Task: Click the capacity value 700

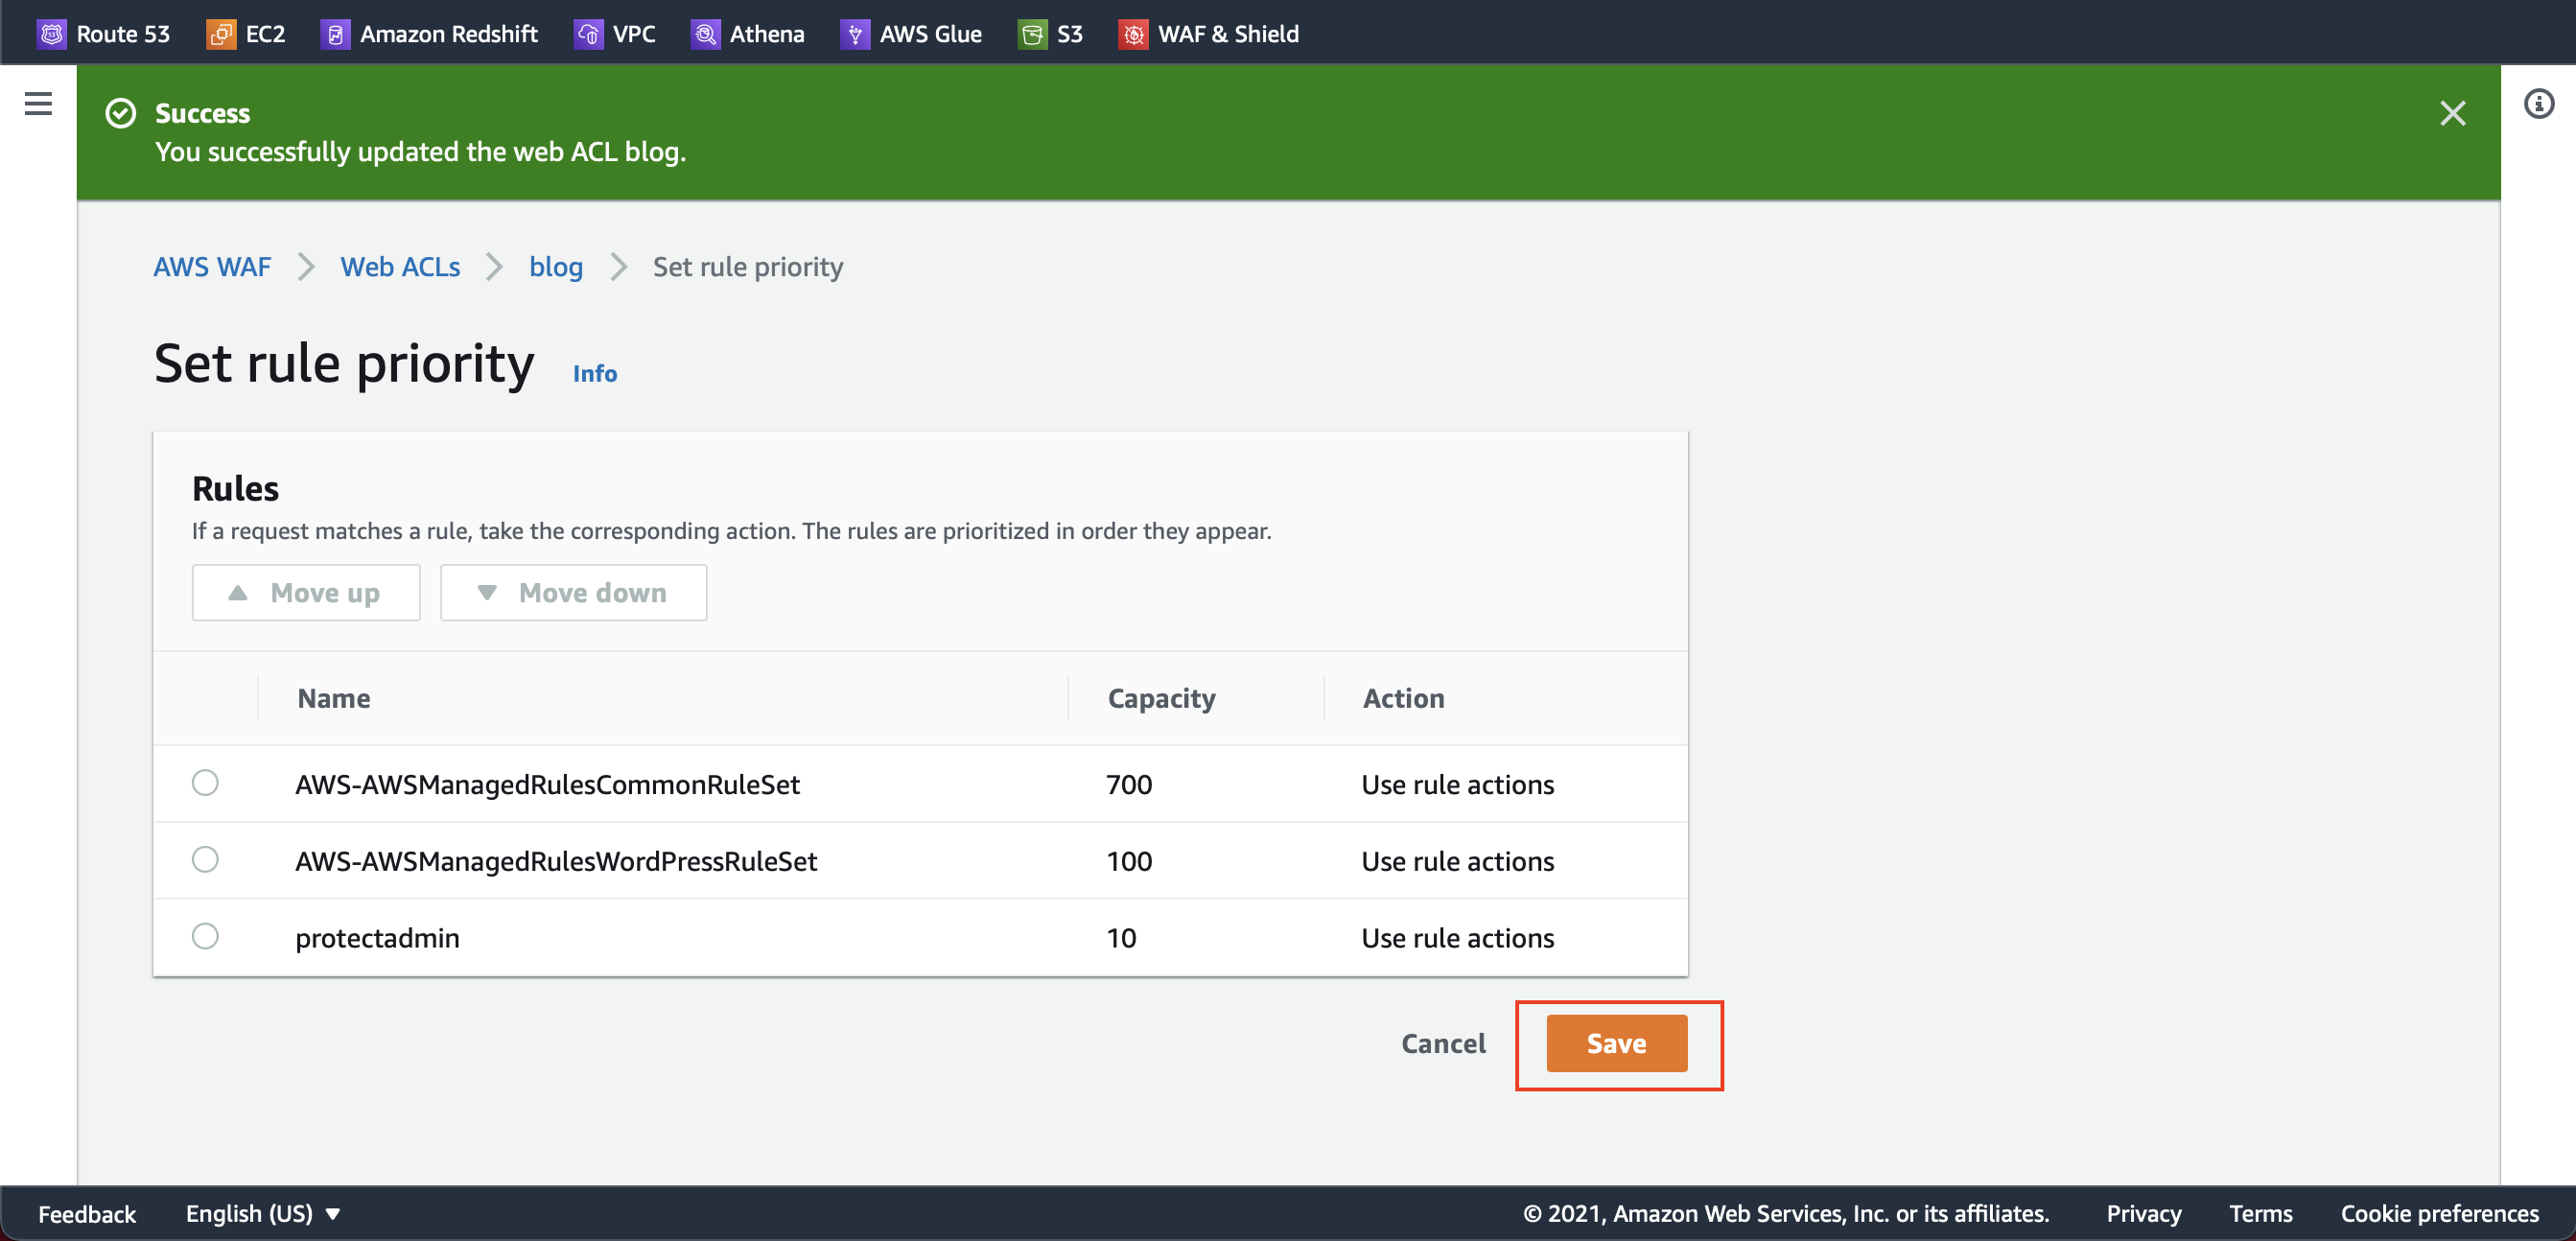Action: tap(1129, 784)
